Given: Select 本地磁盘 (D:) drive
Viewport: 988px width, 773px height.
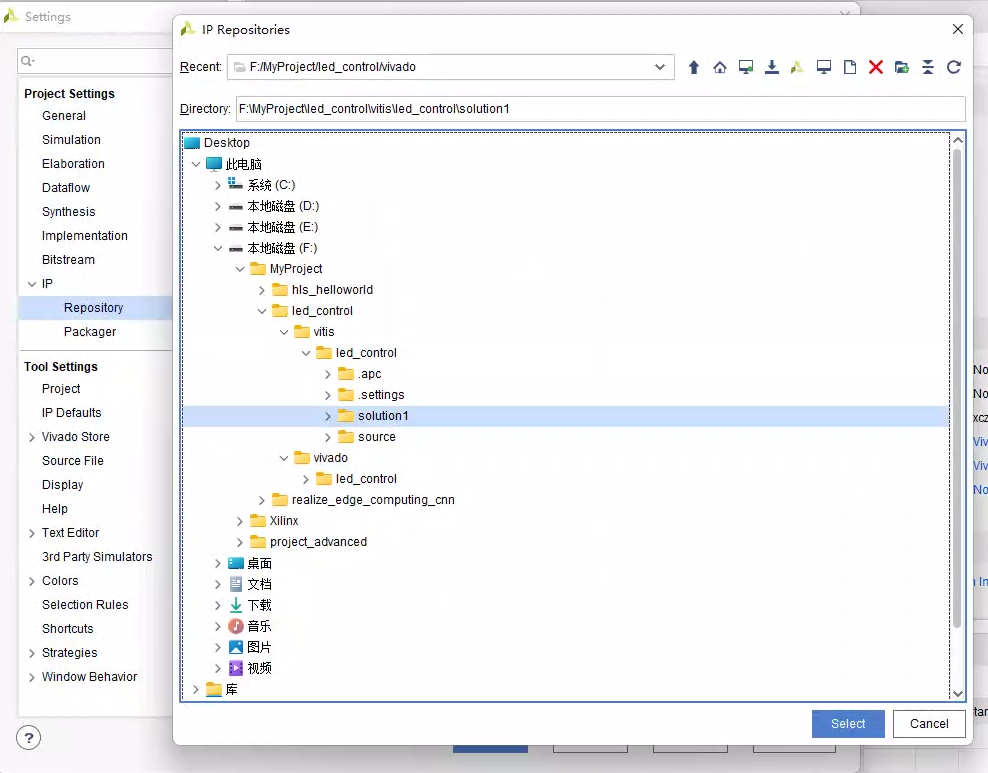Looking at the screenshot, I should coord(282,206).
